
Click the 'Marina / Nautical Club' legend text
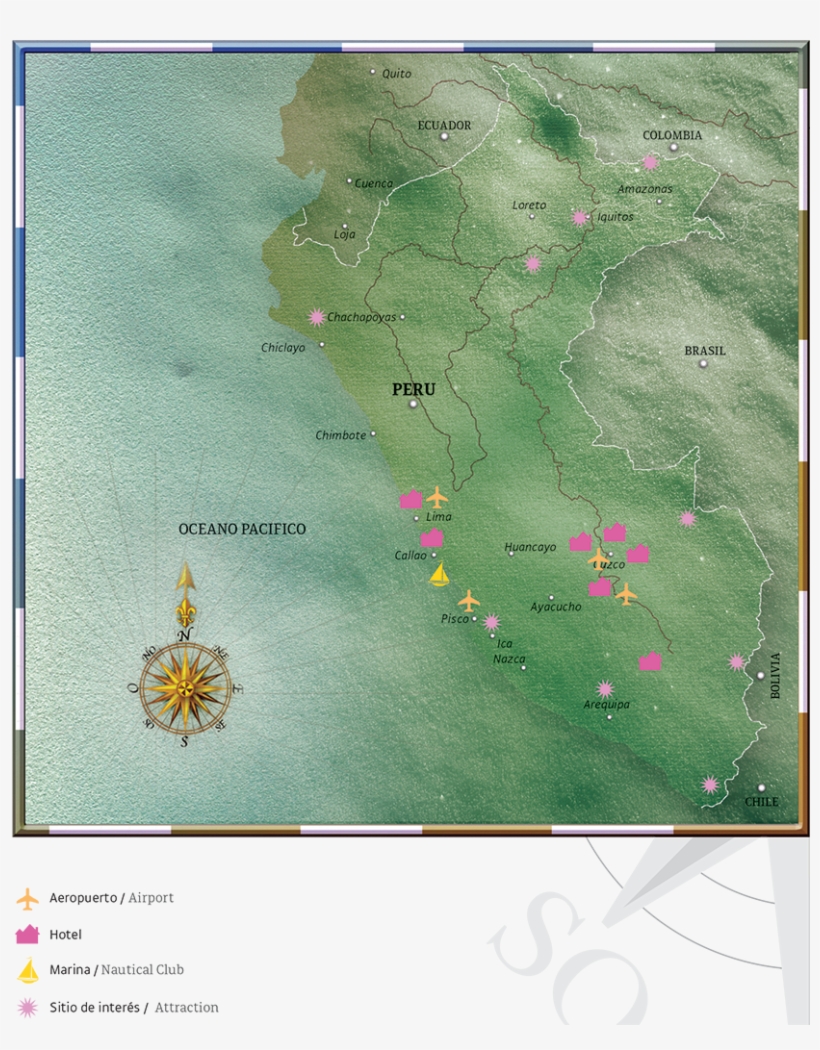click(x=116, y=970)
